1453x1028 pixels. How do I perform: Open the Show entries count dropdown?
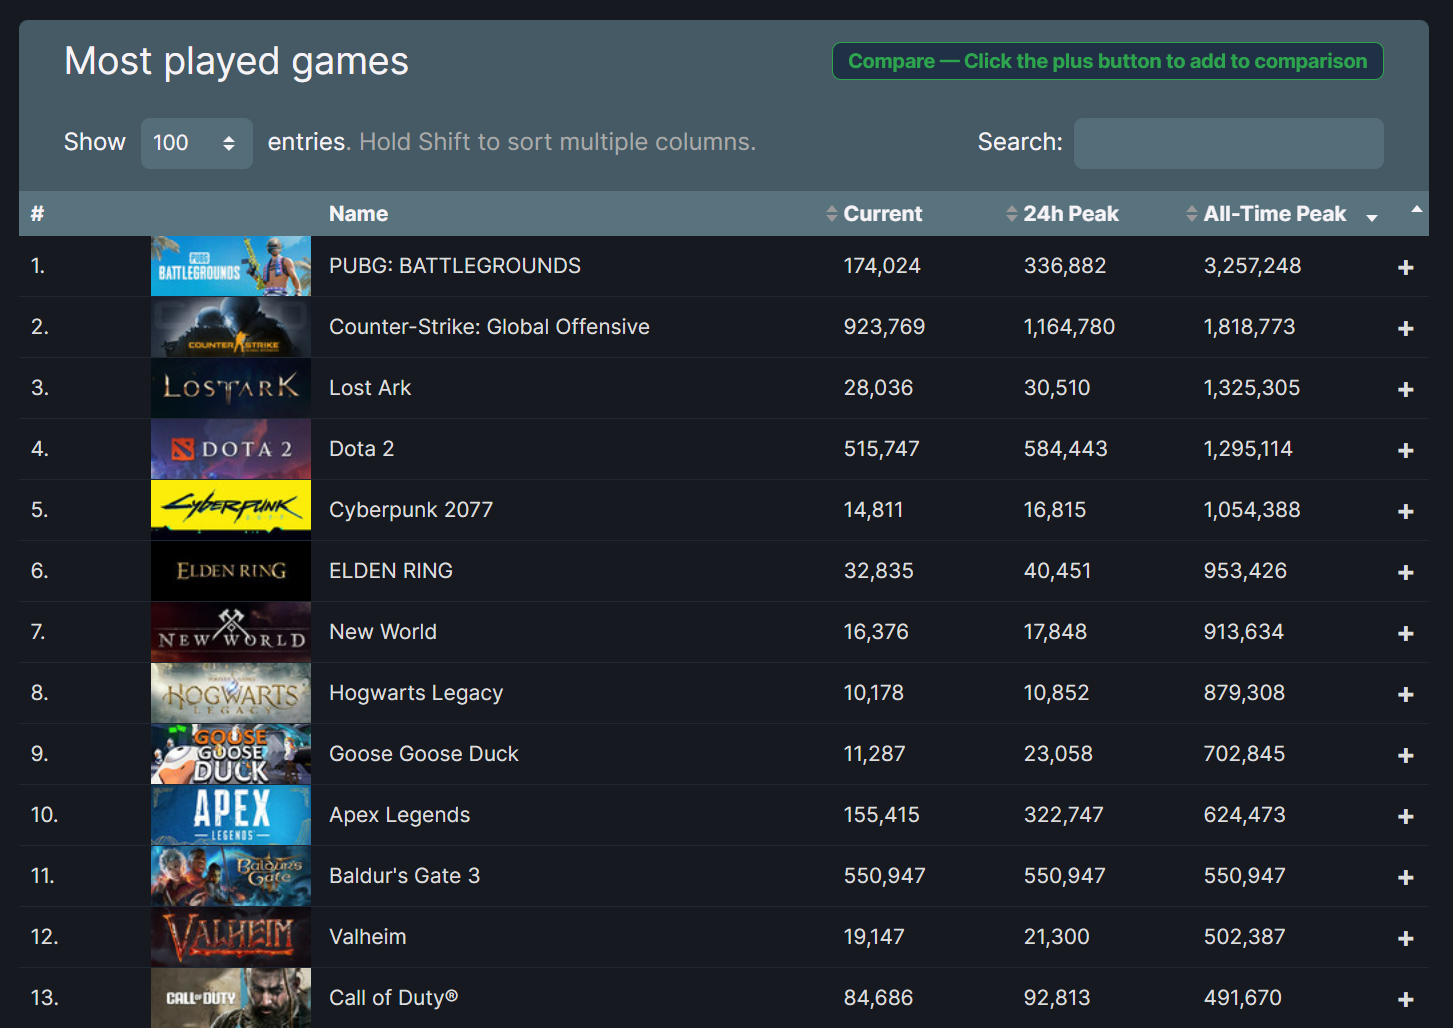196,143
